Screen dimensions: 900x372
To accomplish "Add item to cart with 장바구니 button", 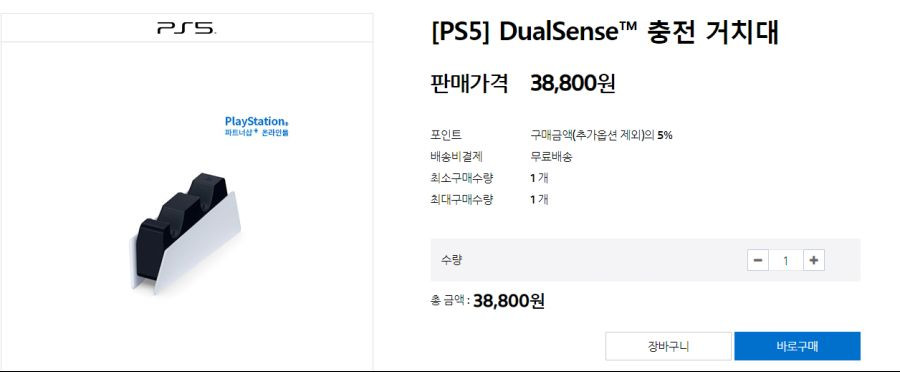I will [668, 346].
